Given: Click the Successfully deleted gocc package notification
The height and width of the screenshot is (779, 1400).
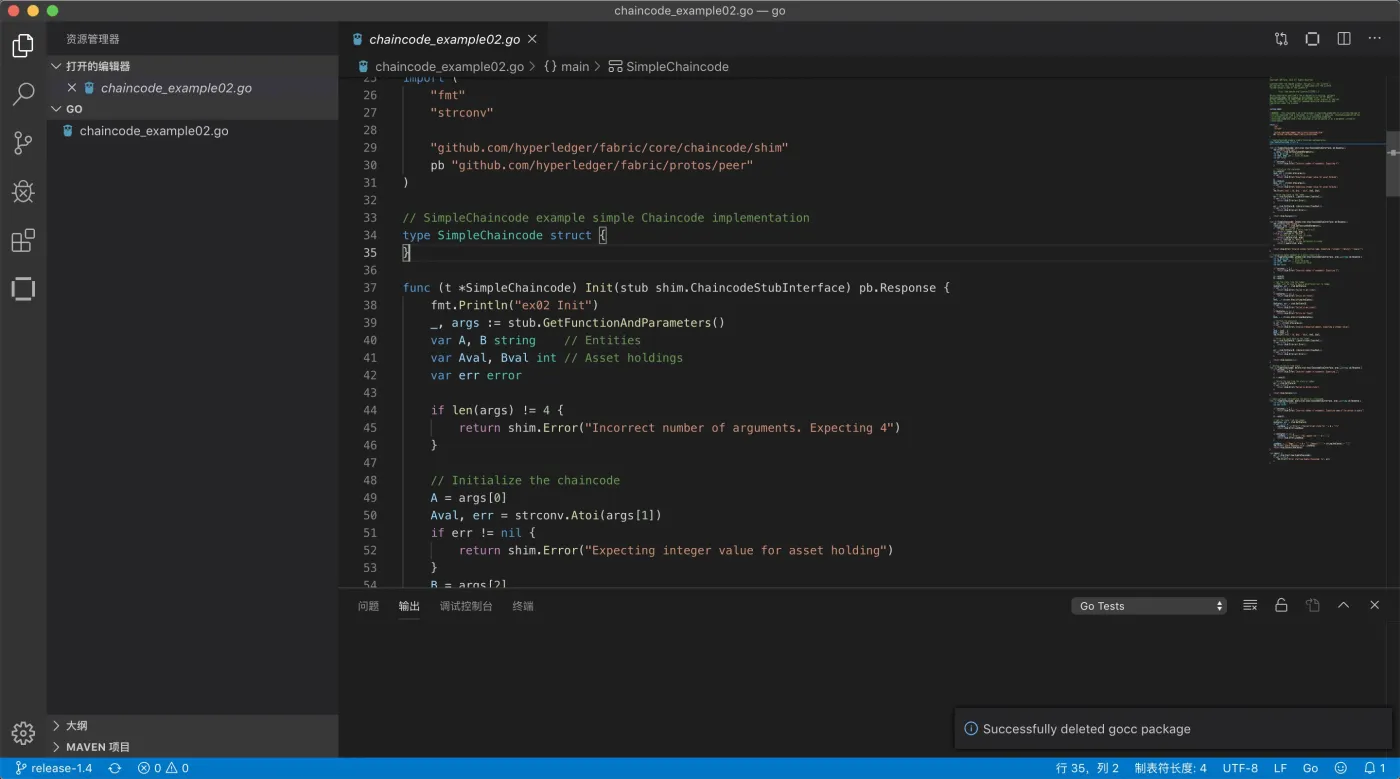Looking at the screenshot, I should coord(1173,729).
